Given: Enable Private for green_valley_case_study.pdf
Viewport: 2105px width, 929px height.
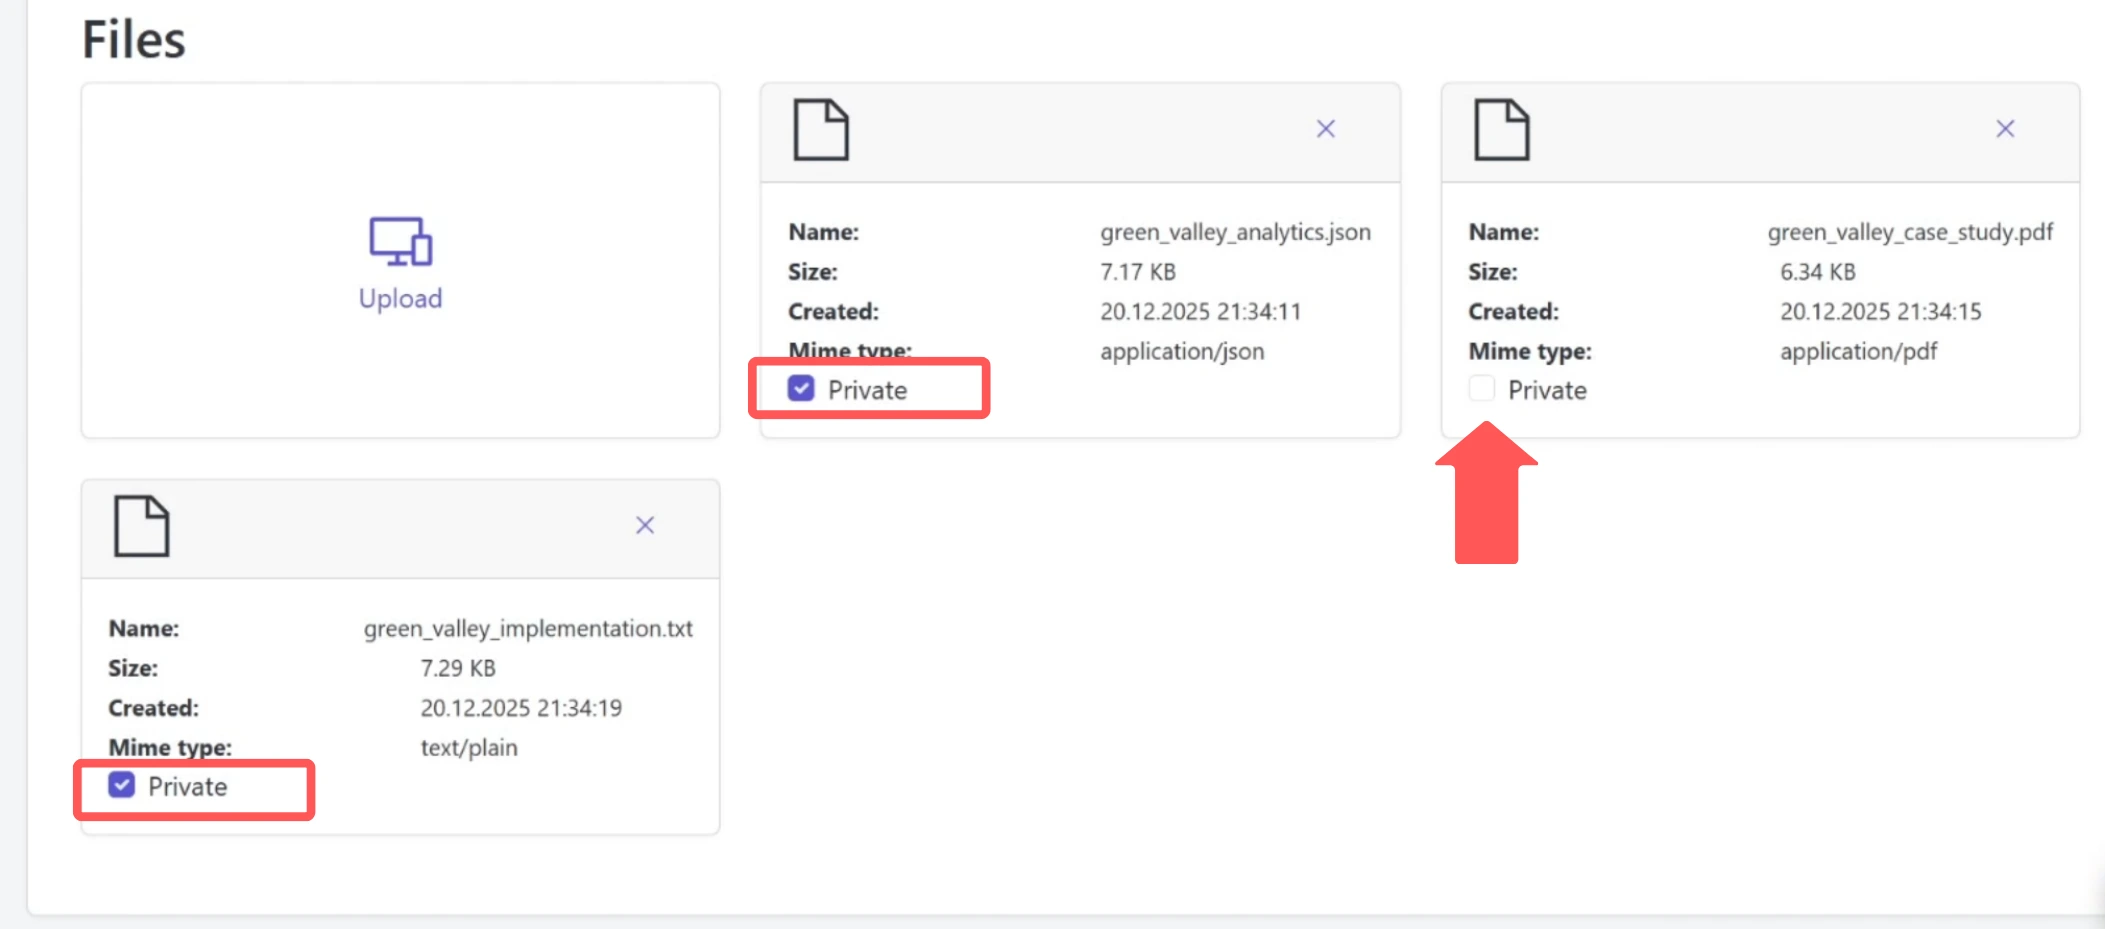Looking at the screenshot, I should tap(1480, 388).
